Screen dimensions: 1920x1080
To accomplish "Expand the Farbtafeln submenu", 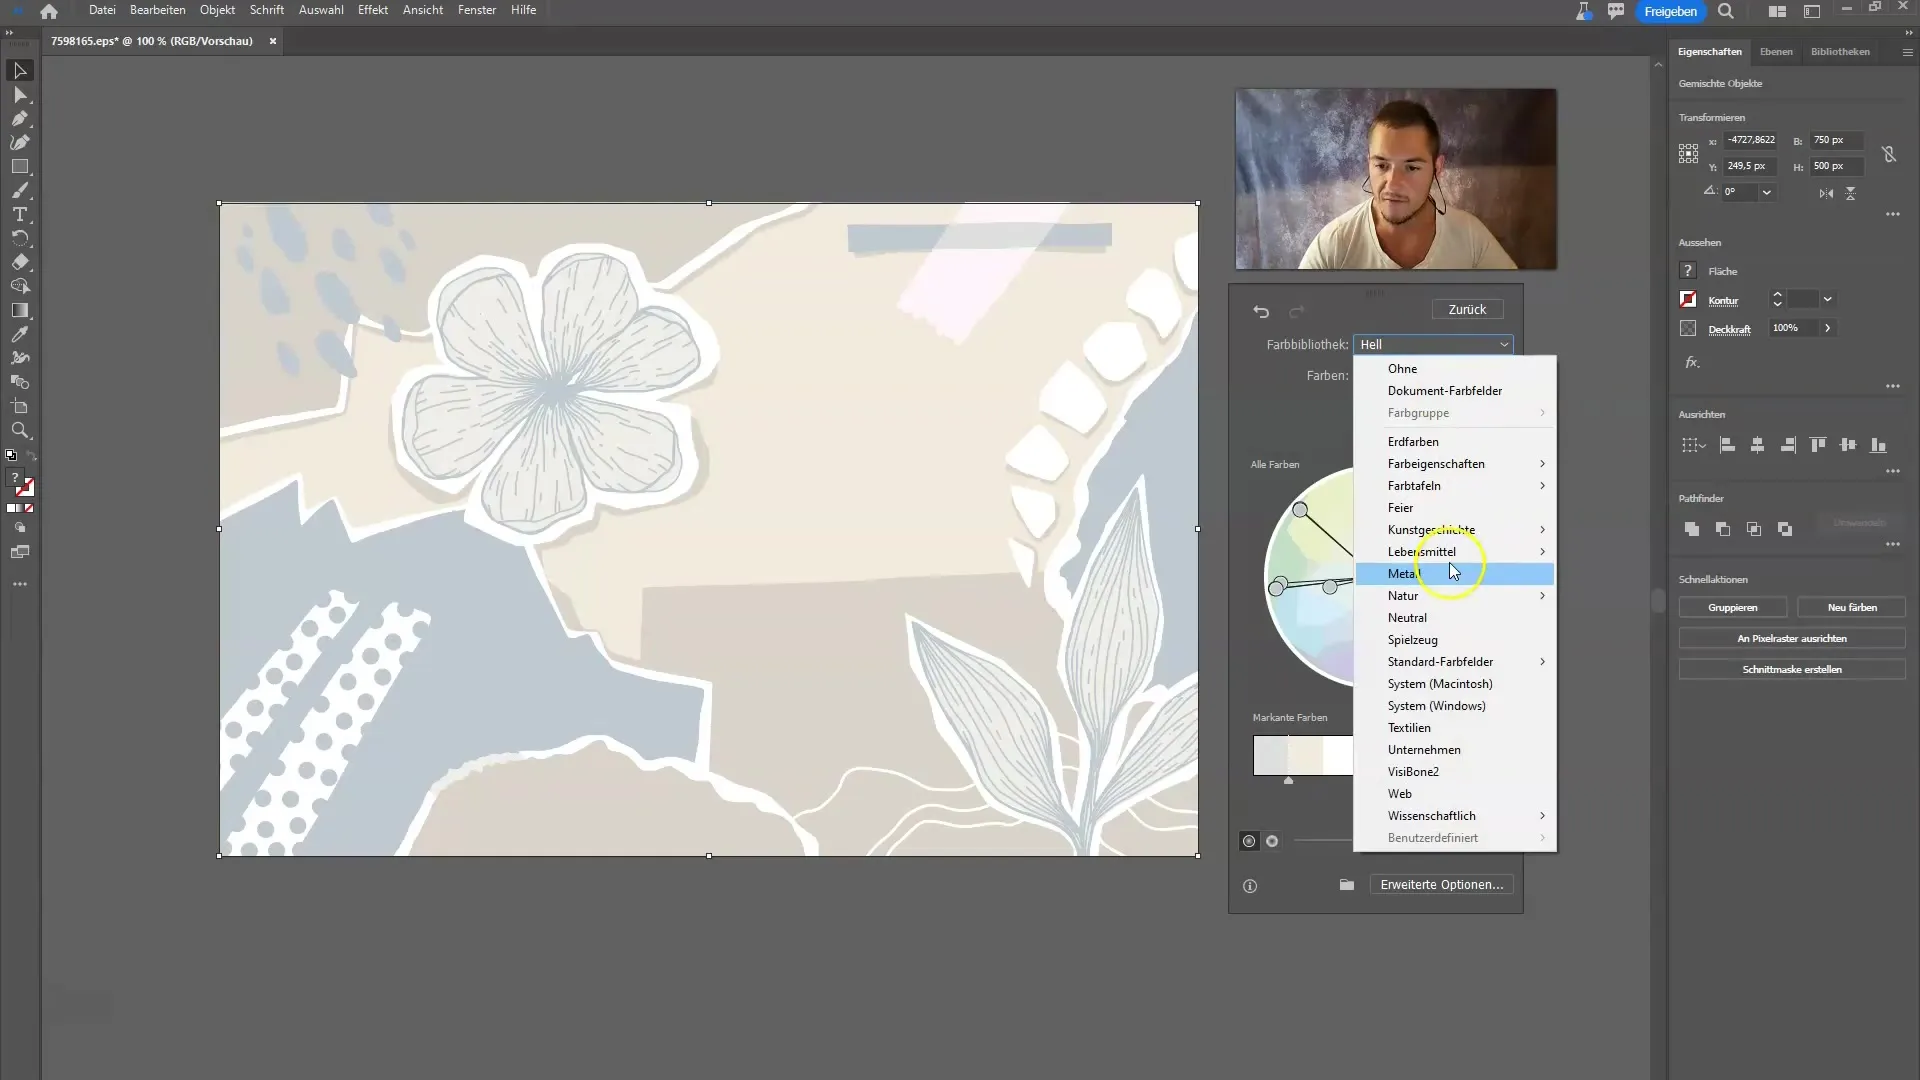I will click(1455, 486).
